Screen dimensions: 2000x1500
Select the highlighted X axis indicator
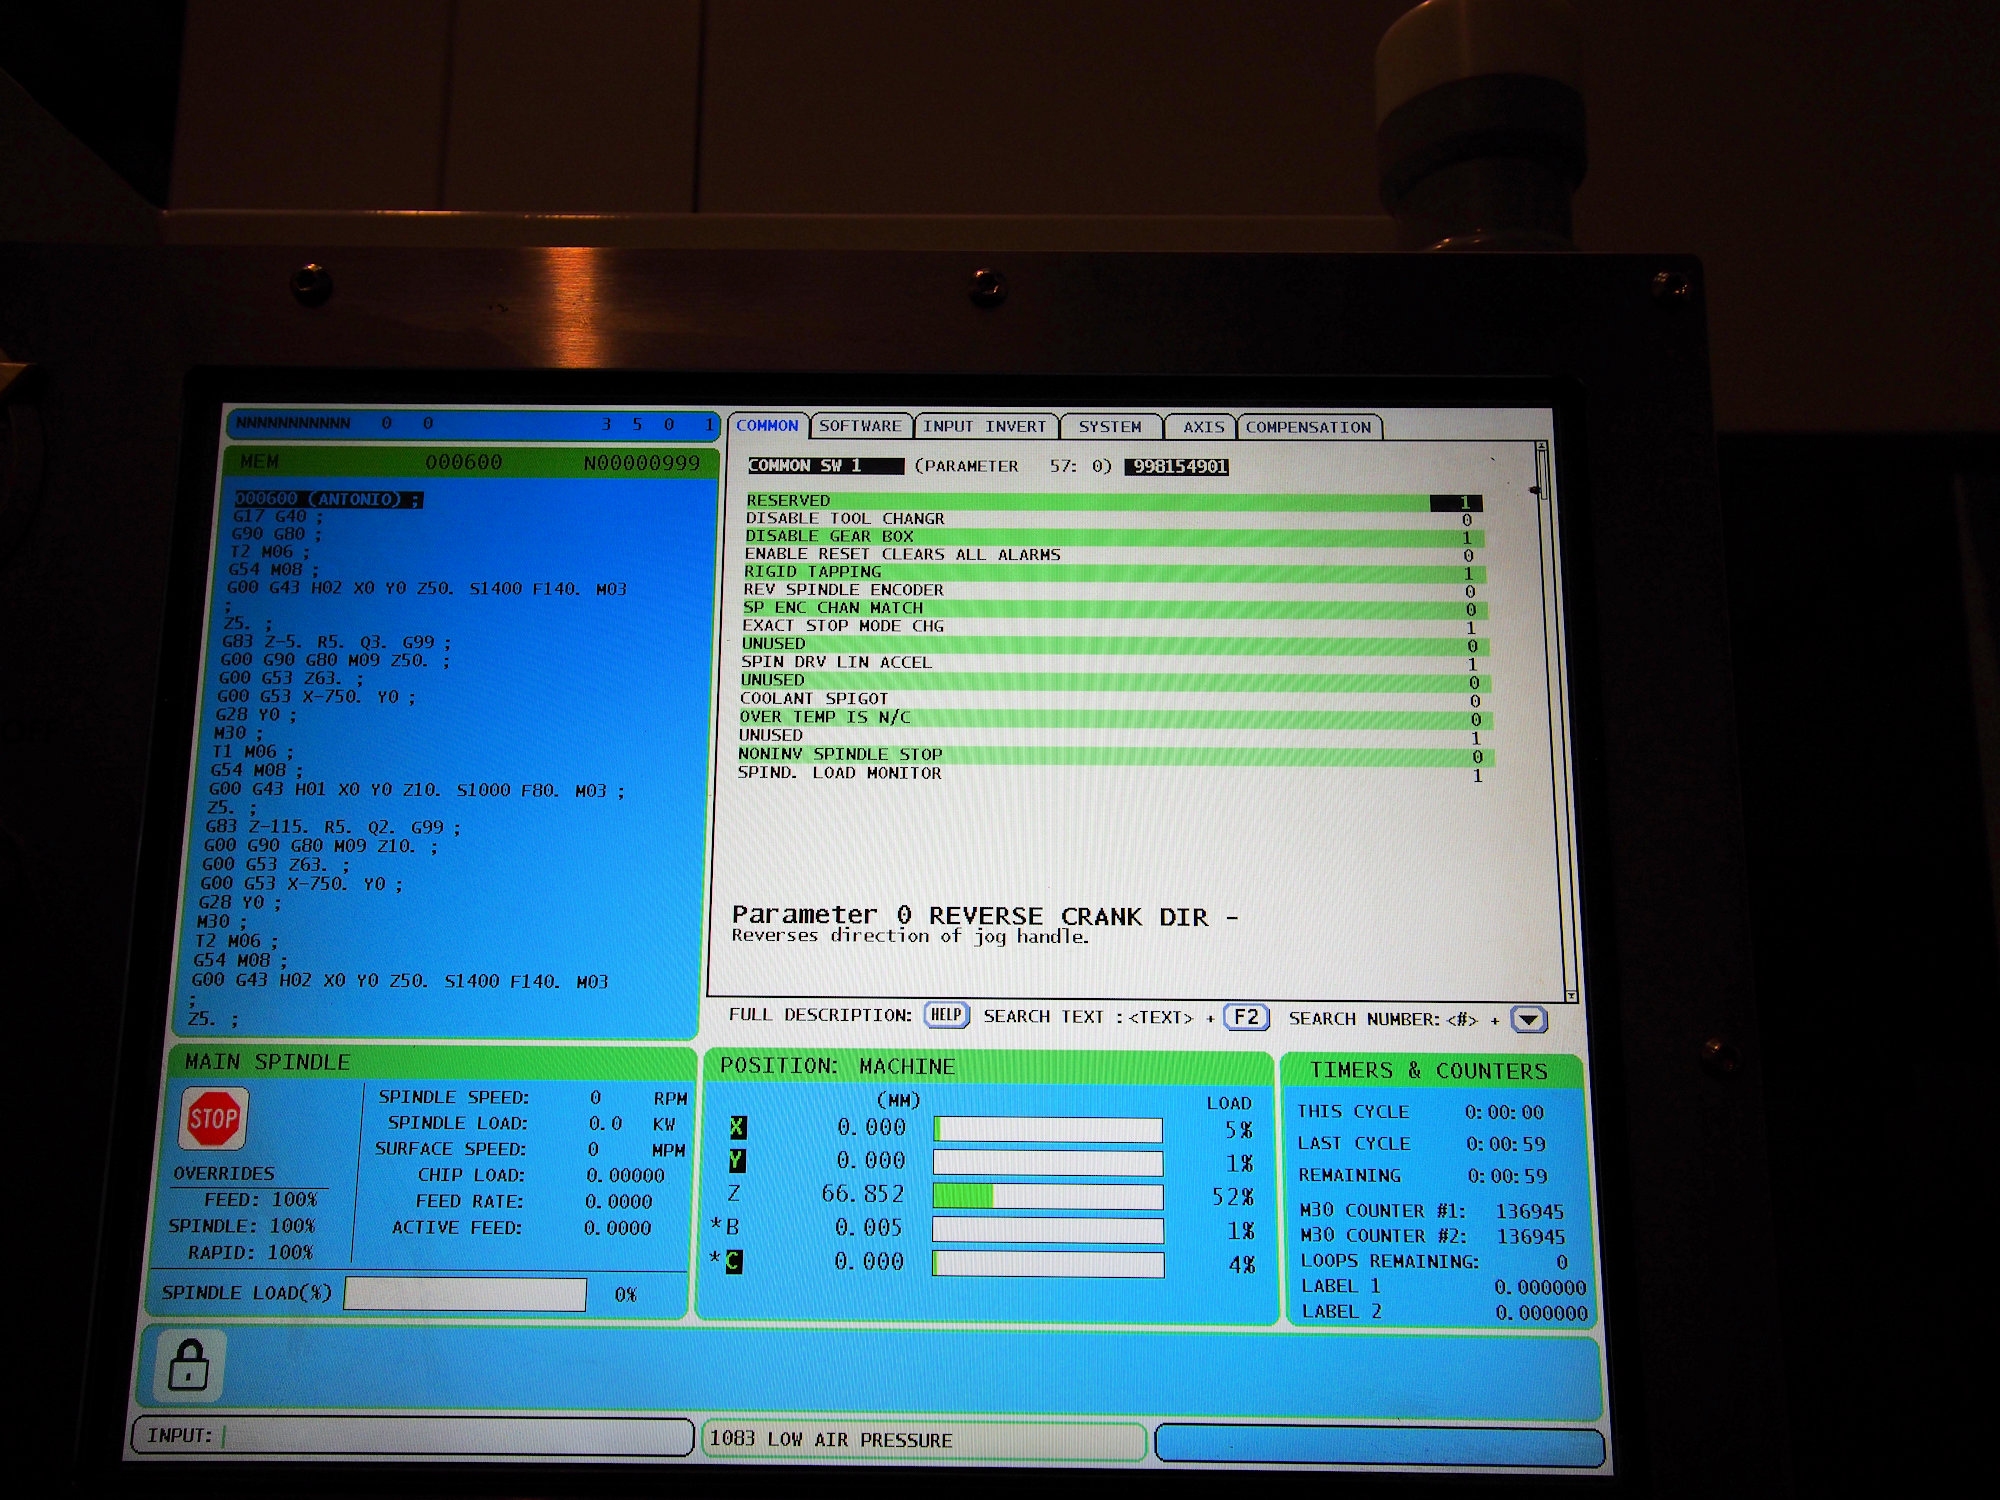click(x=737, y=1127)
